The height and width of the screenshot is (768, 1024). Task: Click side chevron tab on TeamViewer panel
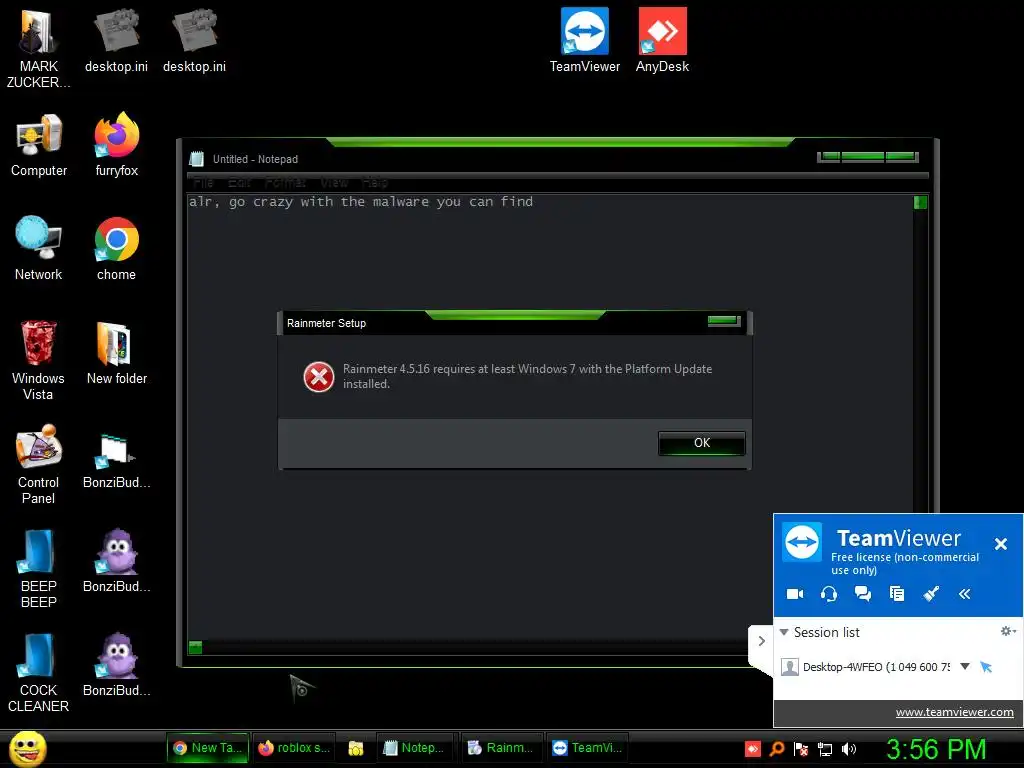pos(761,641)
